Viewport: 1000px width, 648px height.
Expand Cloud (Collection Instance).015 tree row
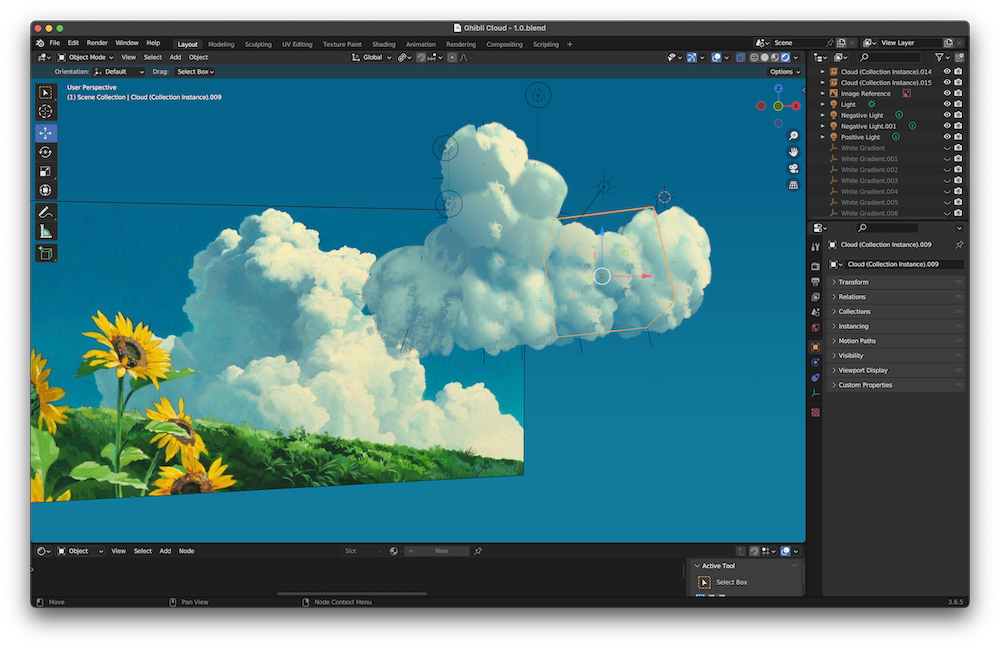(823, 82)
